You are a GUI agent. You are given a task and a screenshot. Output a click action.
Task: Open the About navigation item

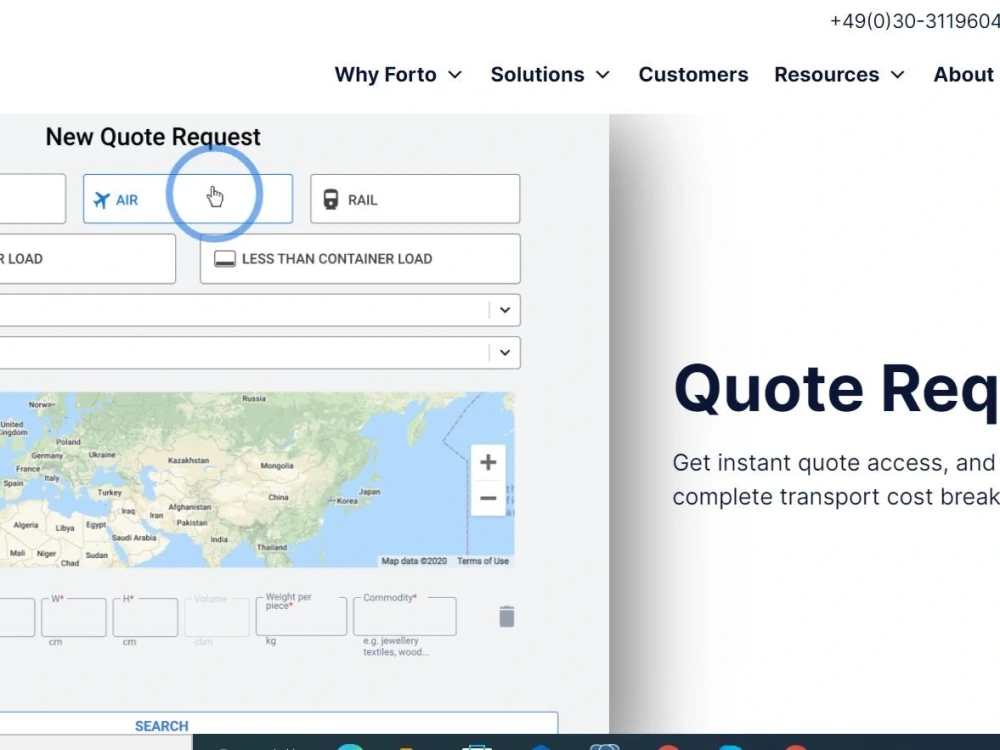point(964,75)
